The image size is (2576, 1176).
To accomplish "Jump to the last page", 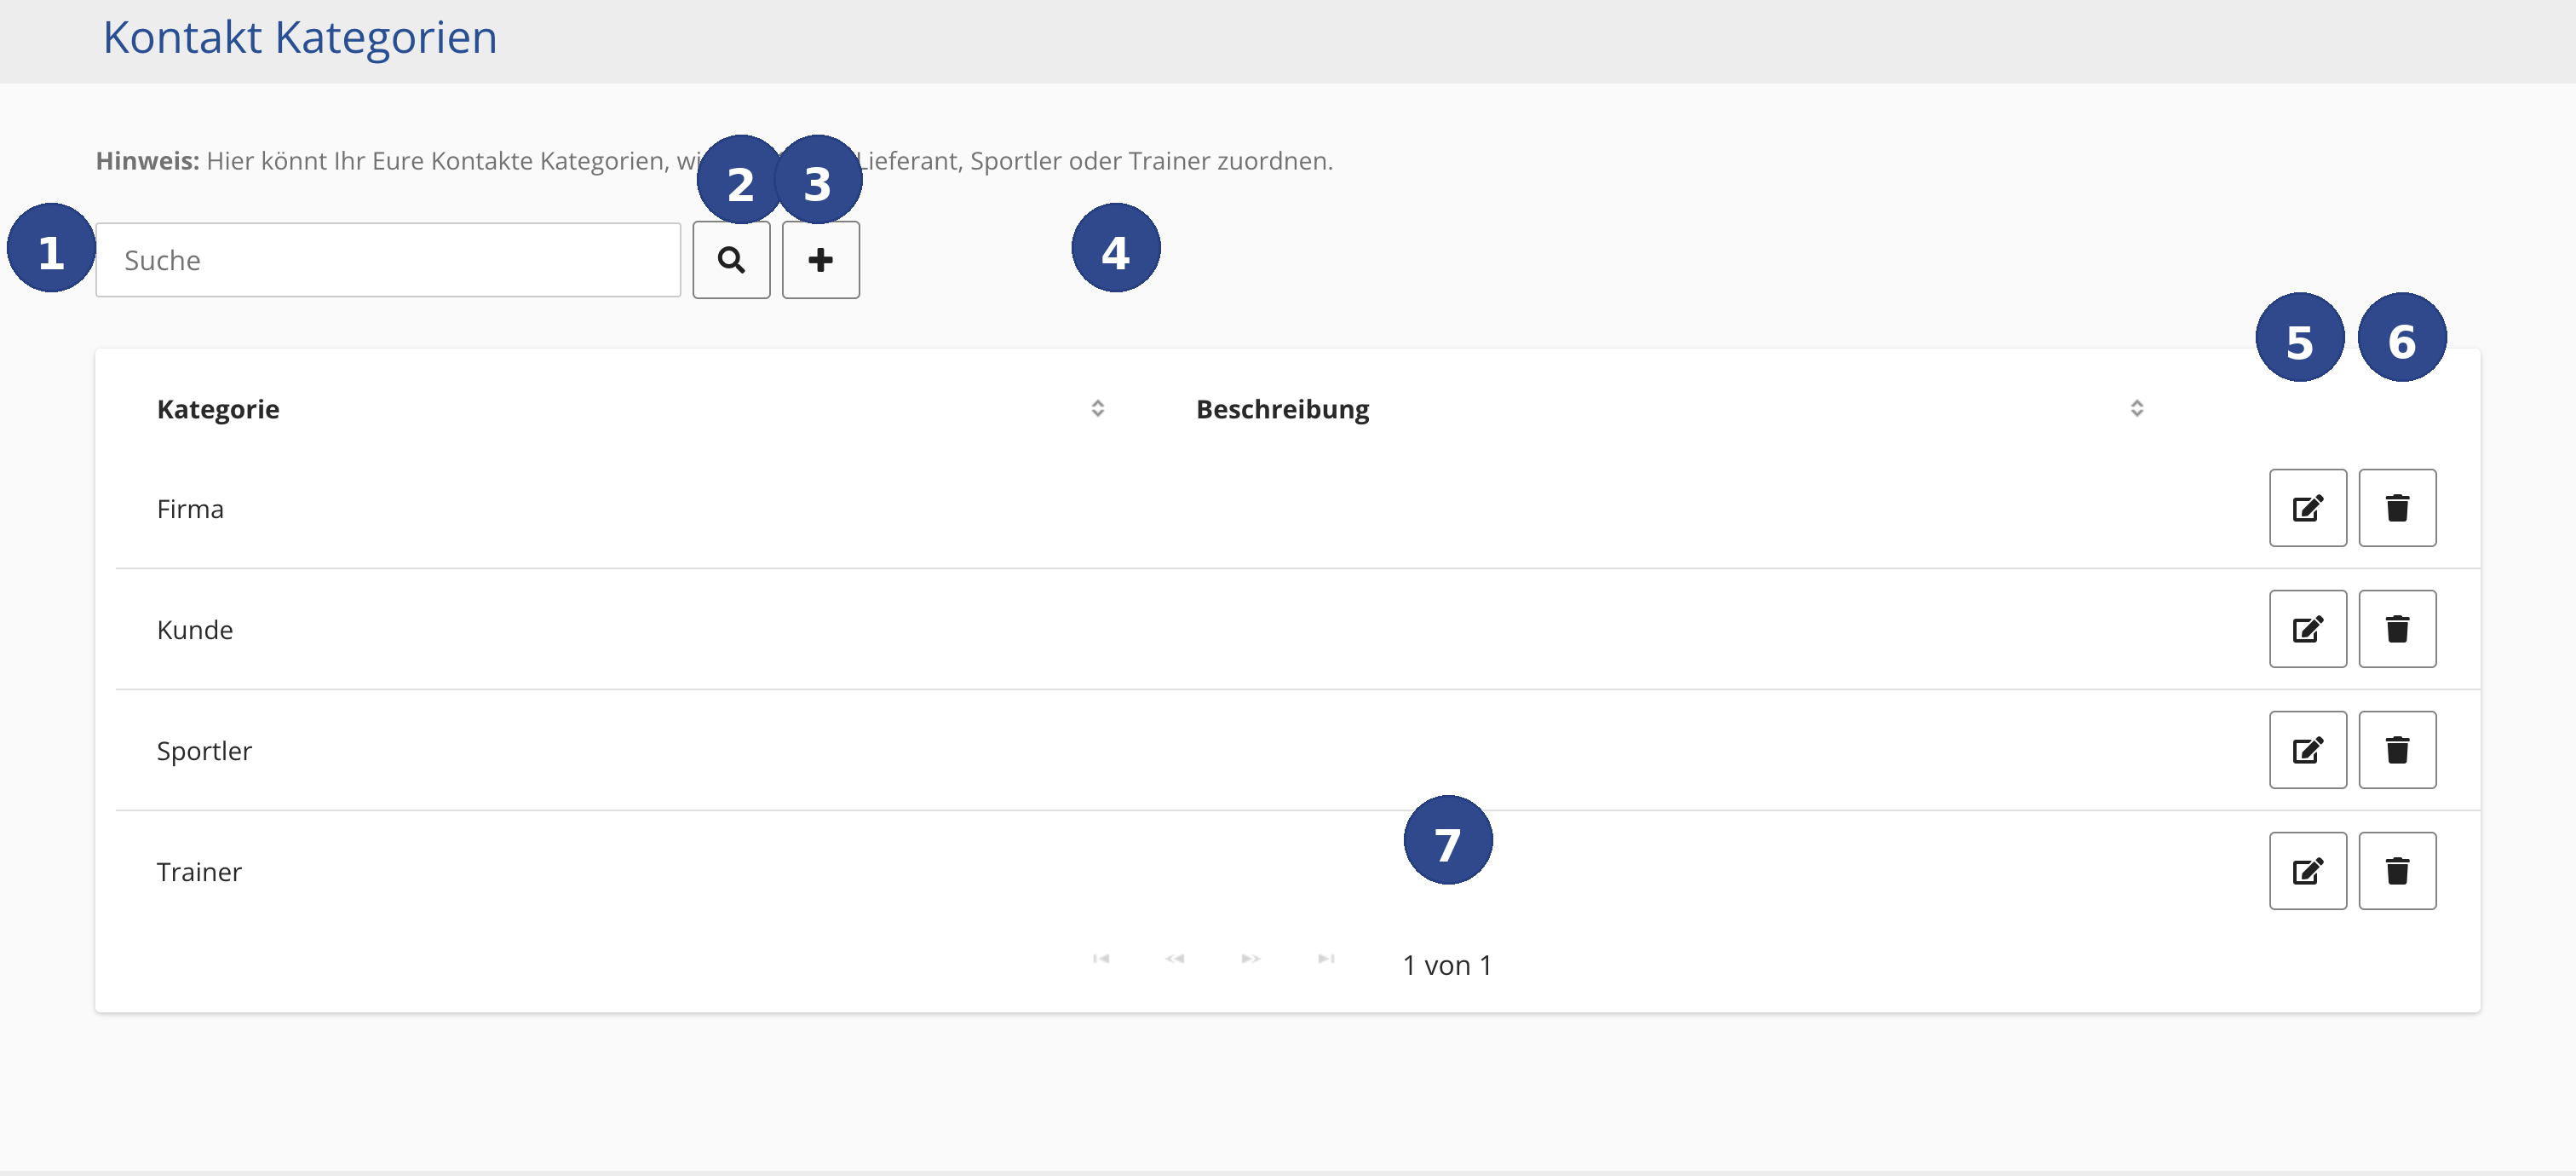I will (x=1325, y=959).
